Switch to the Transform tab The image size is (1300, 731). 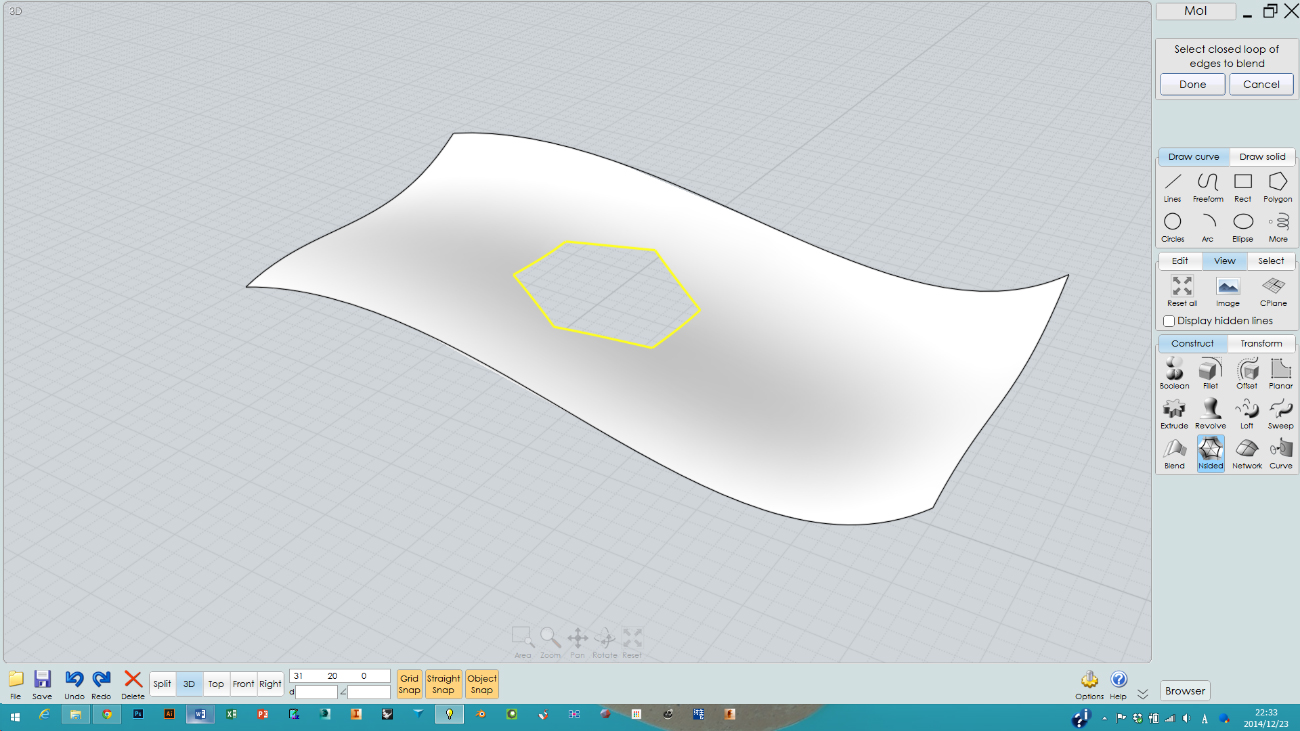1261,343
